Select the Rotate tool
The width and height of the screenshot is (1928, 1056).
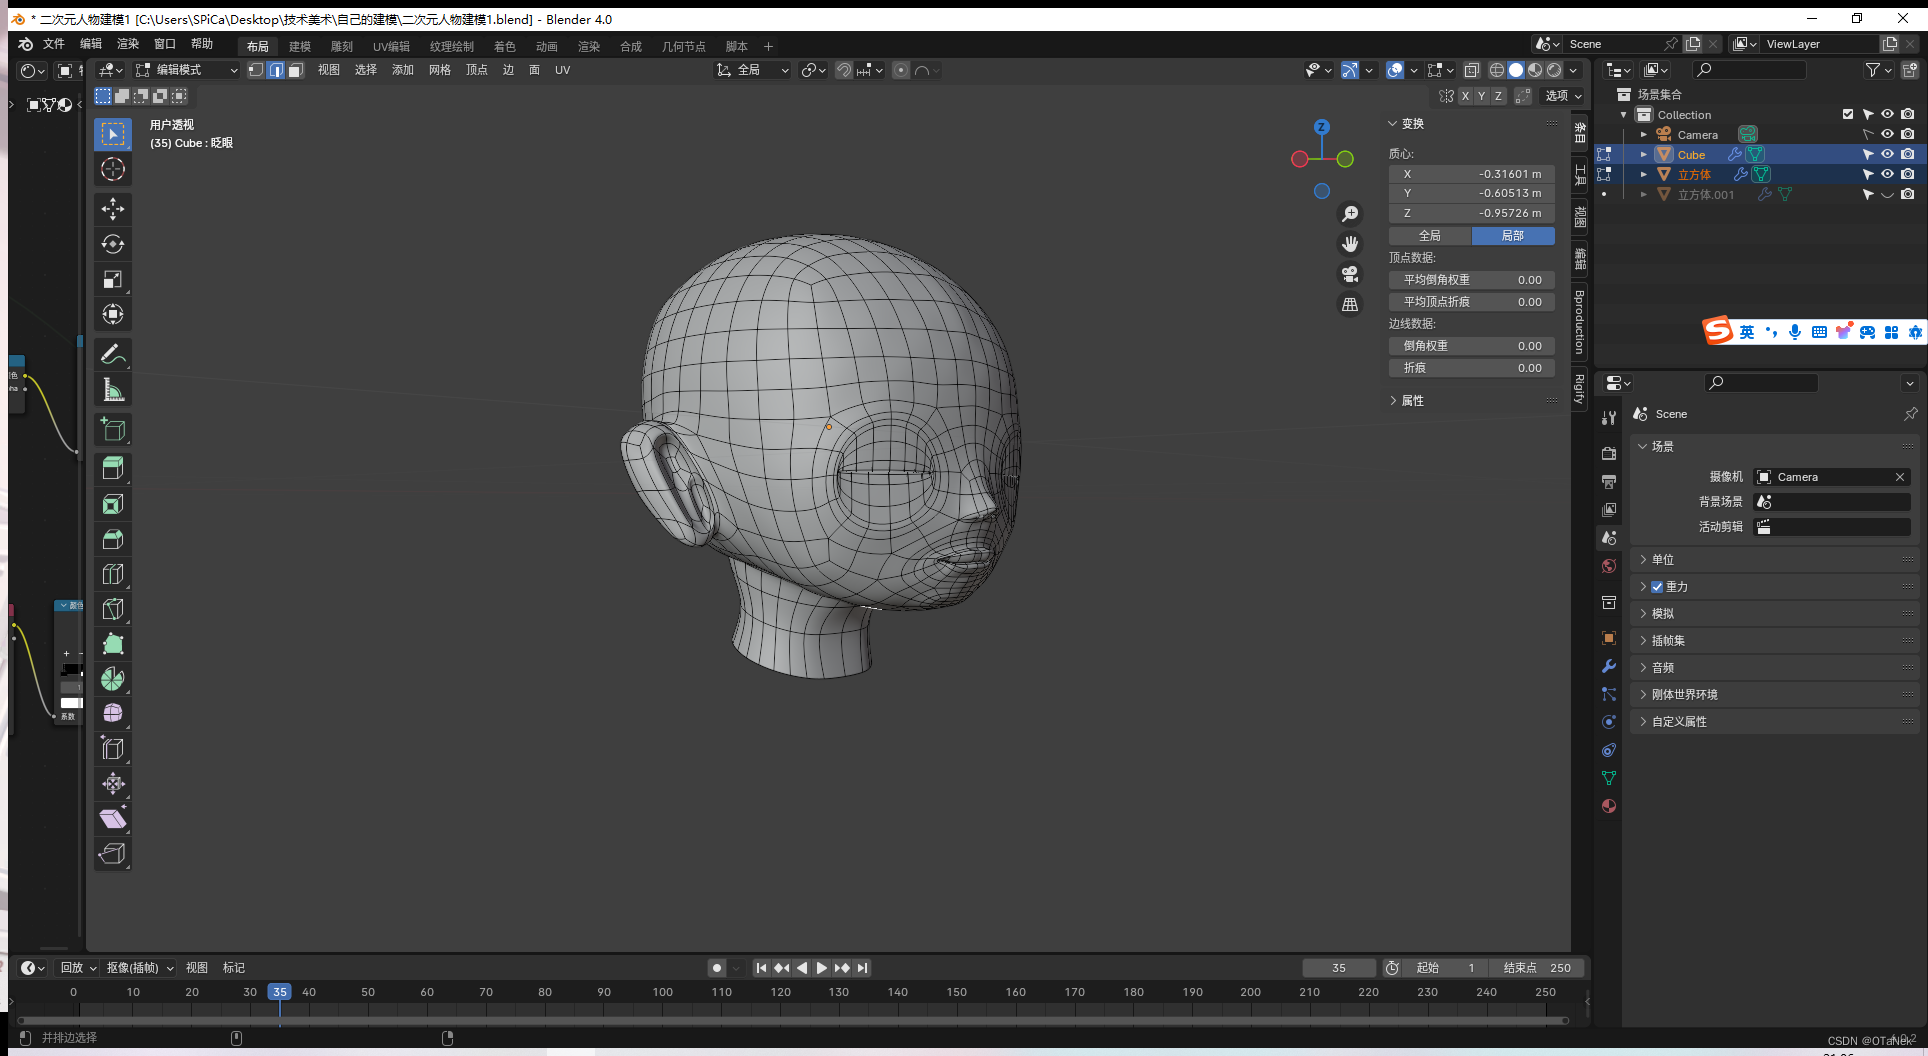tap(113, 244)
